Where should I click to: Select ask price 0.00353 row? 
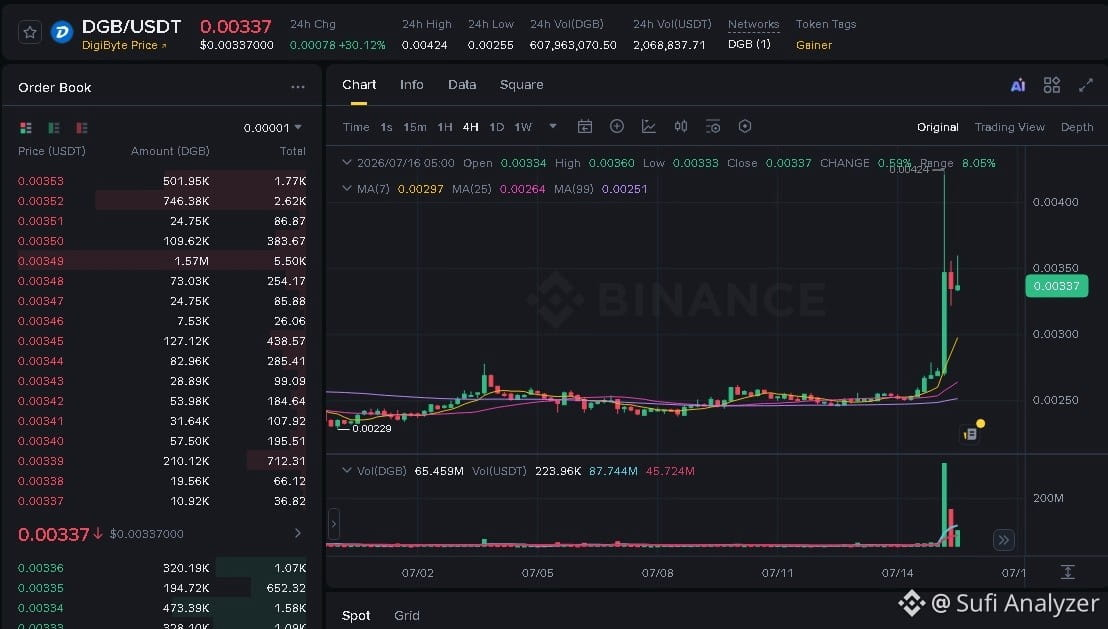click(162, 181)
